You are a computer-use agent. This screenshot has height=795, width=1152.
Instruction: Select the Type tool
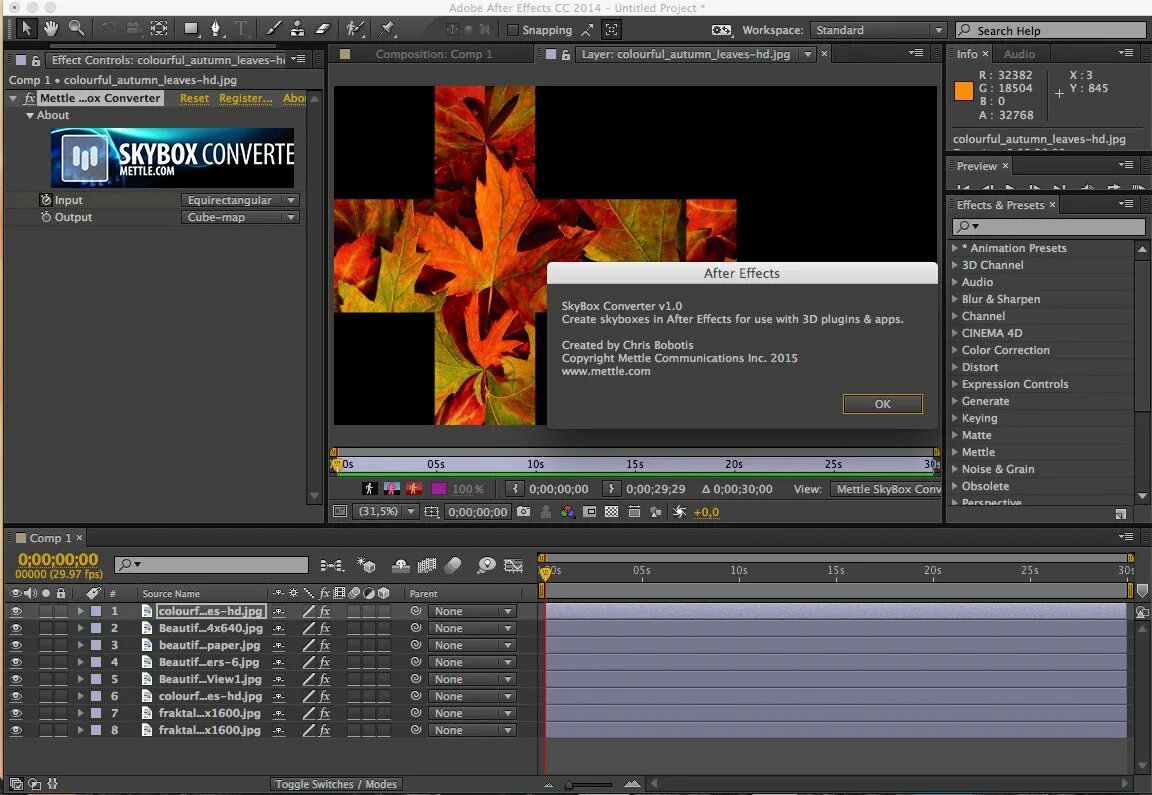coord(241,29)
